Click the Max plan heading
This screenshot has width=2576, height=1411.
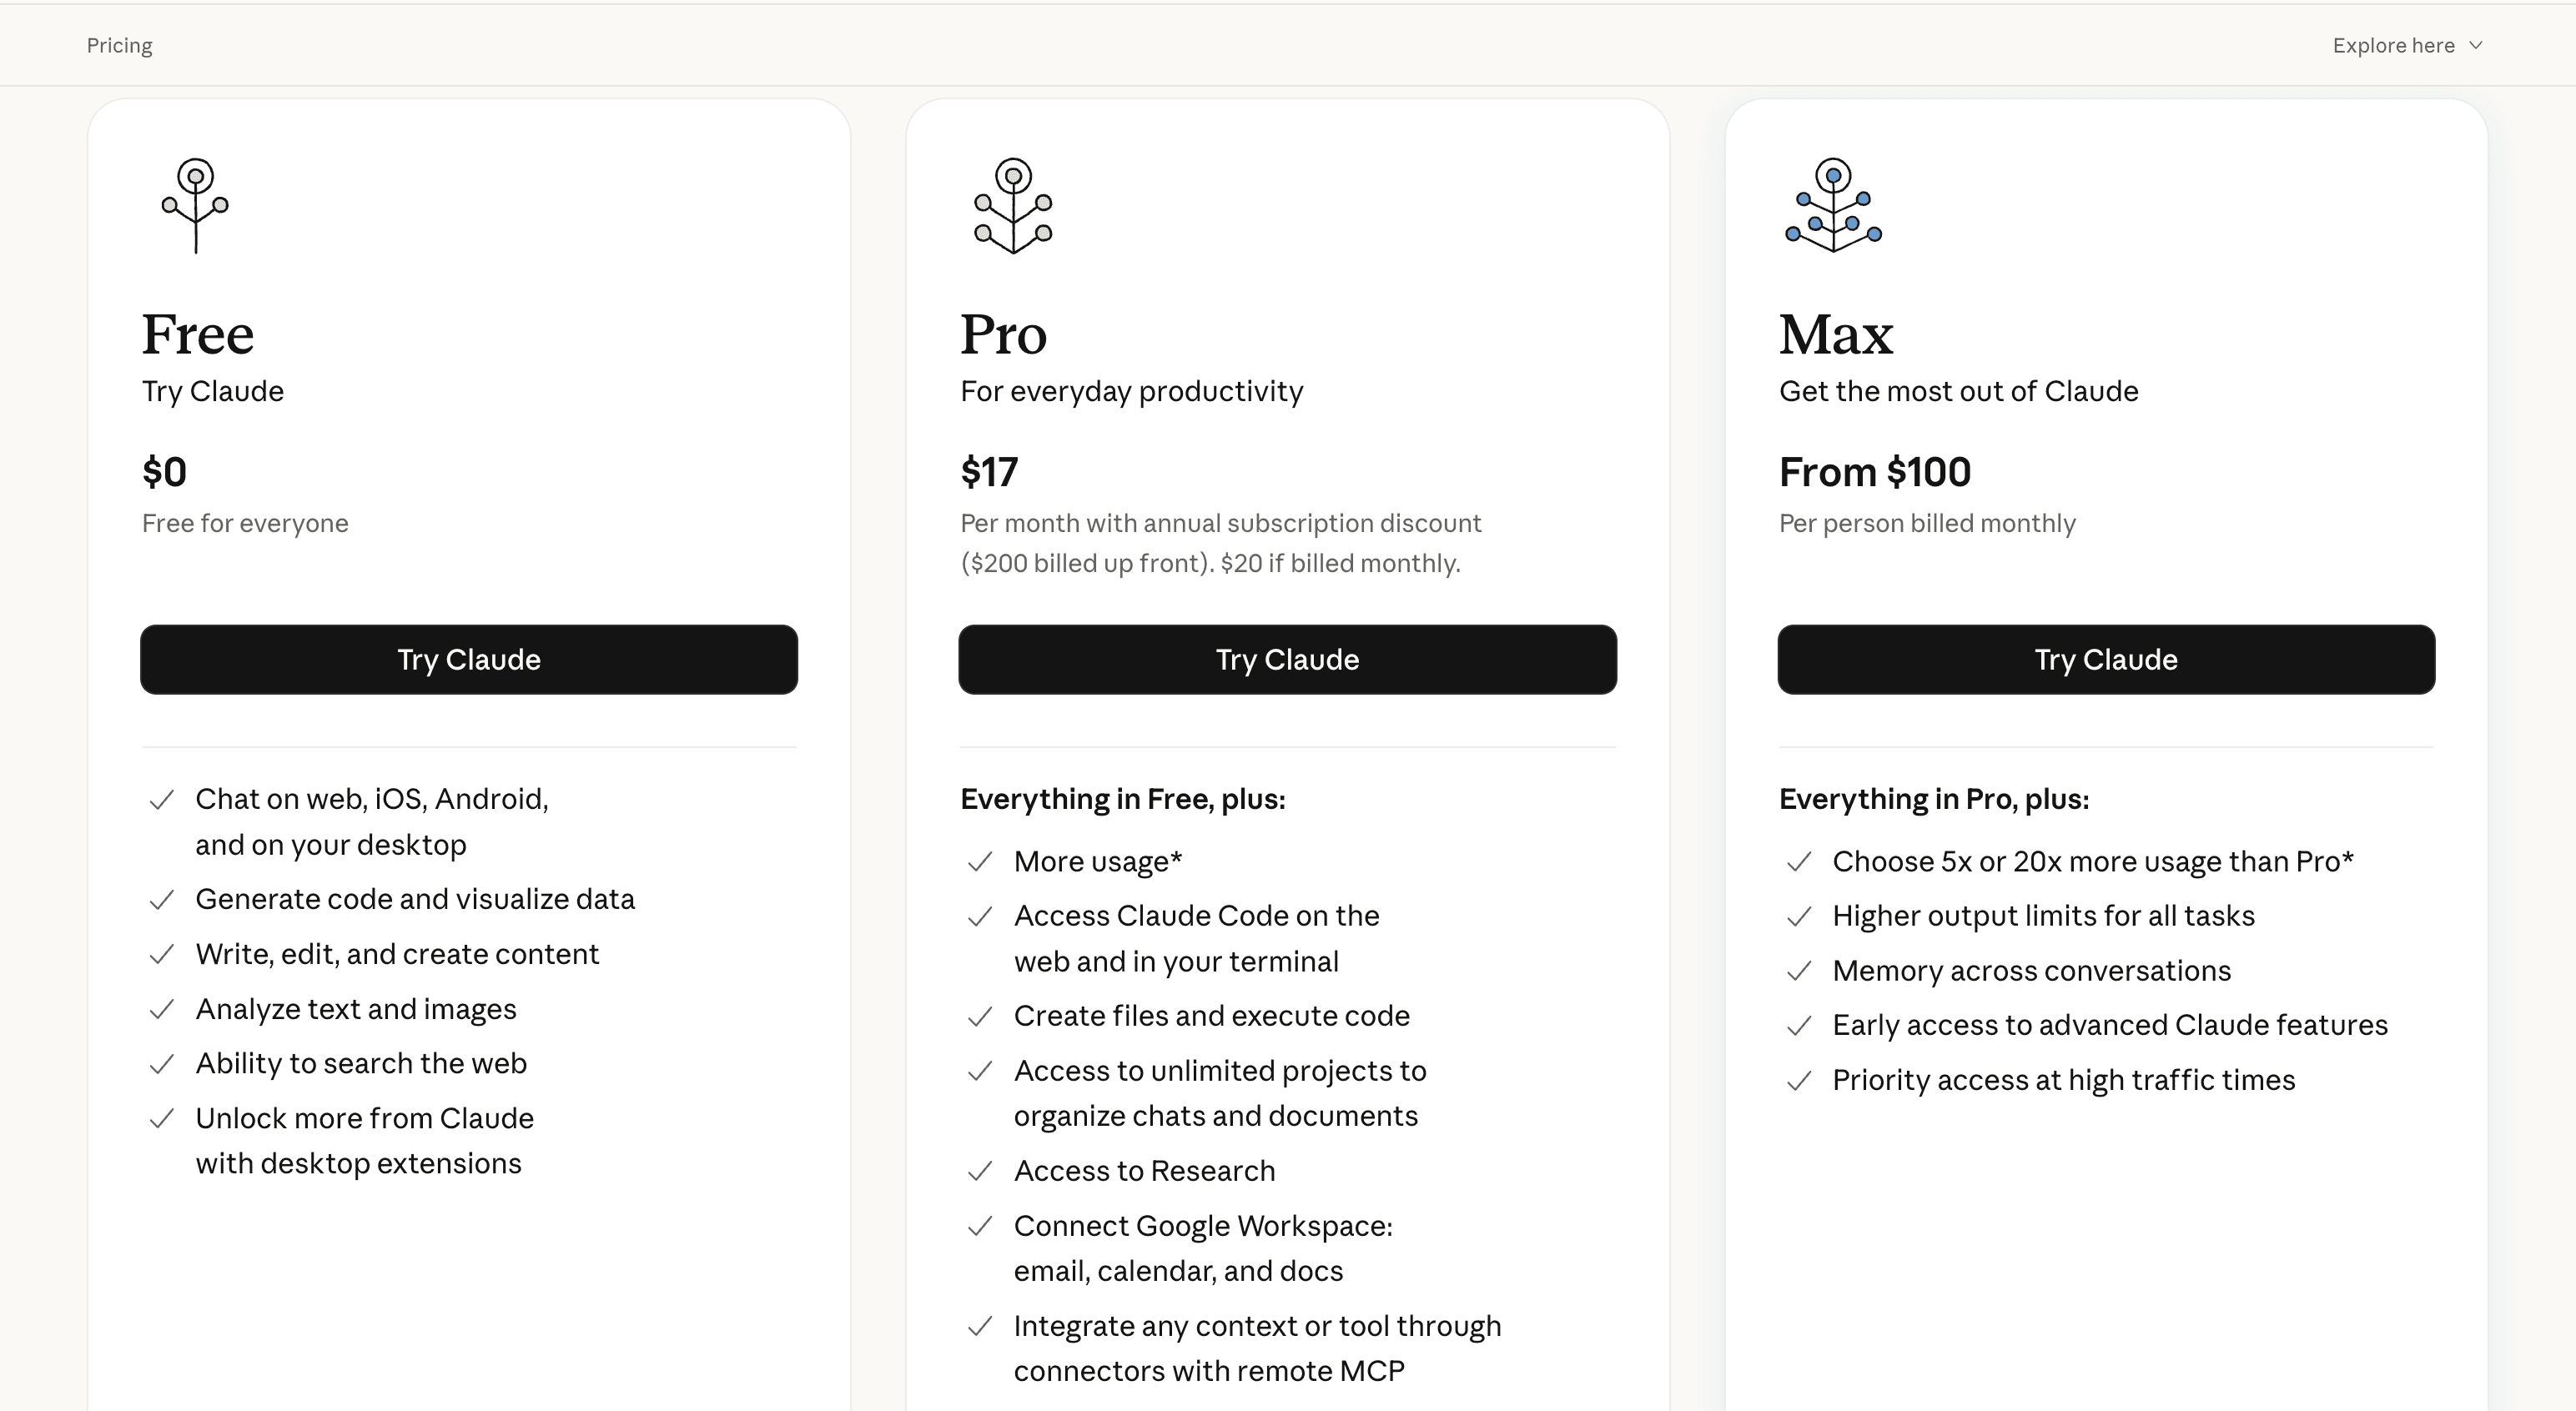(x=1835, y=334)
